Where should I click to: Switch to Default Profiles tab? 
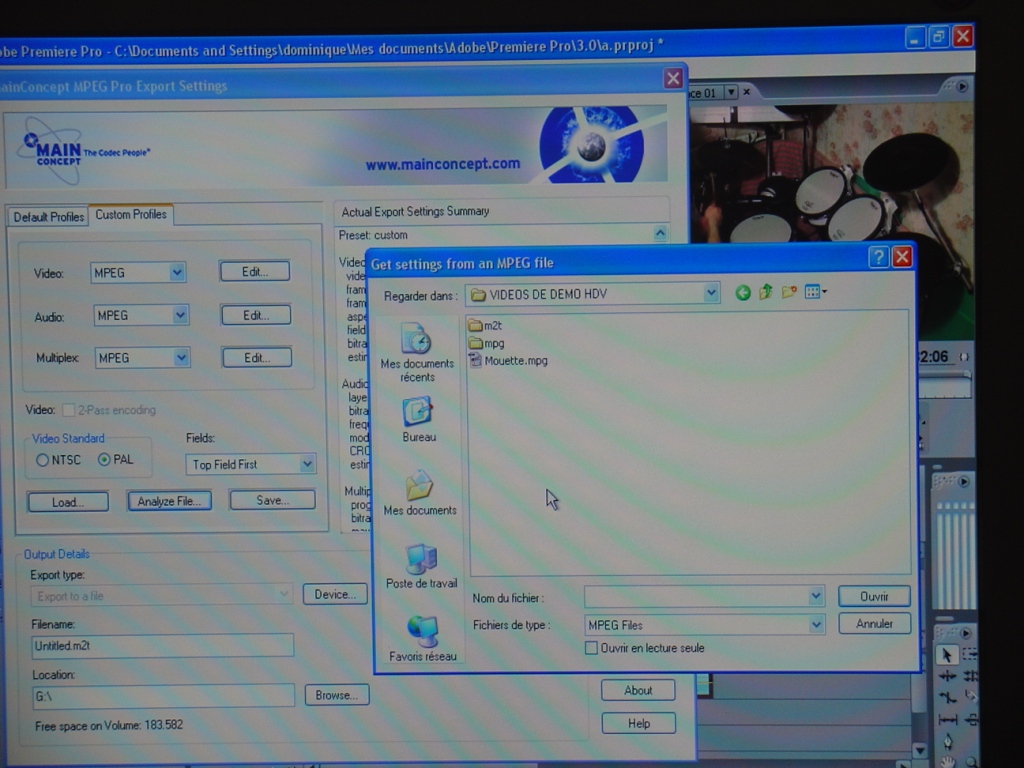click(x=48, y=217)
